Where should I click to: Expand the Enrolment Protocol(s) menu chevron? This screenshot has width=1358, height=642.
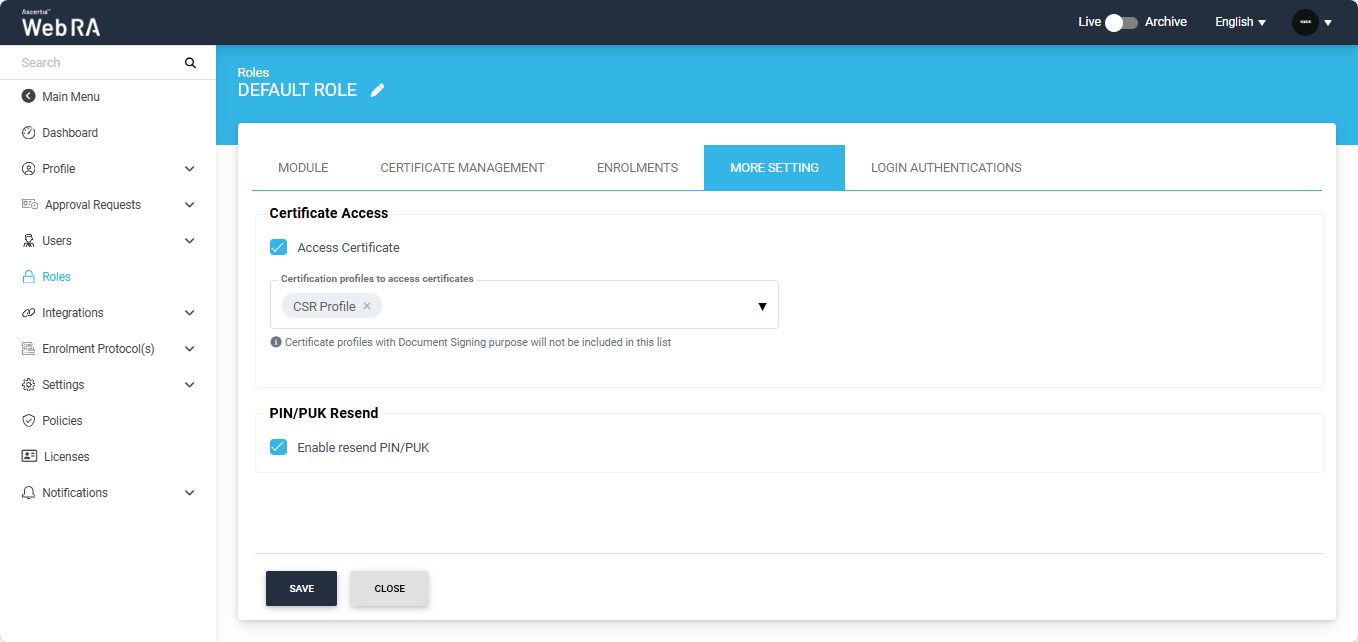click(x=189, y=349)
